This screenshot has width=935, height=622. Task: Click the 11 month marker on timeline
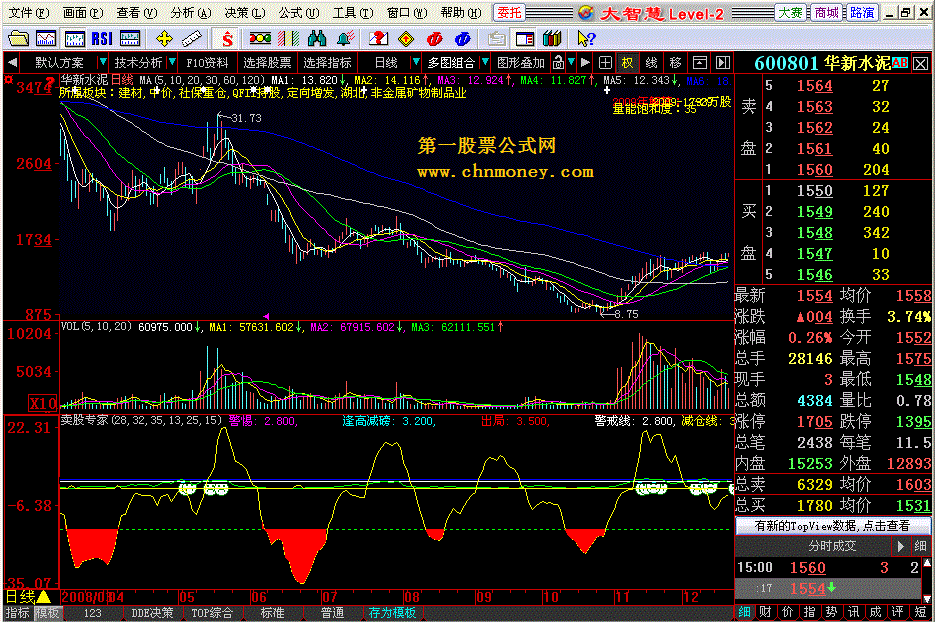[623, 597]
